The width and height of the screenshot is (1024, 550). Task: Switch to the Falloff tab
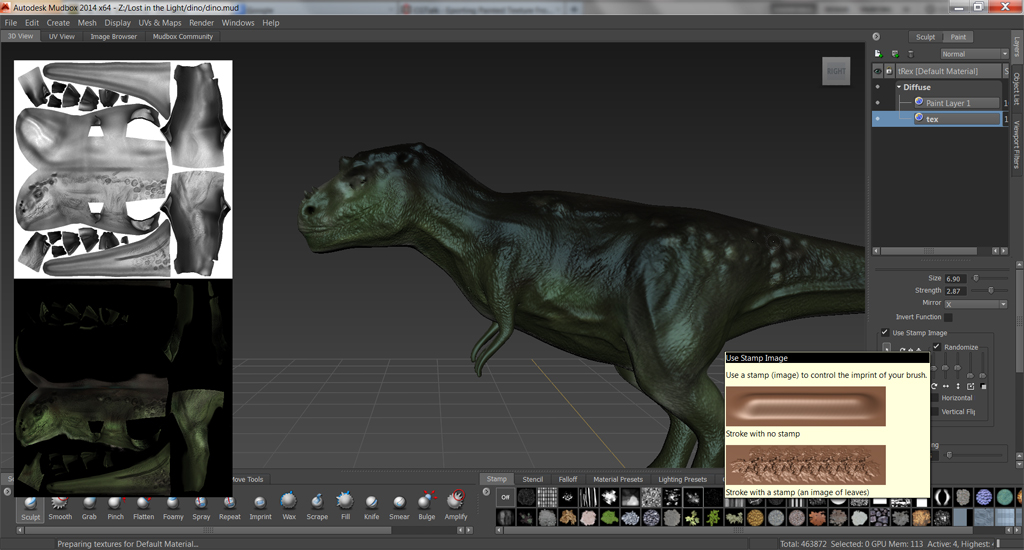(x=568, y=479)
